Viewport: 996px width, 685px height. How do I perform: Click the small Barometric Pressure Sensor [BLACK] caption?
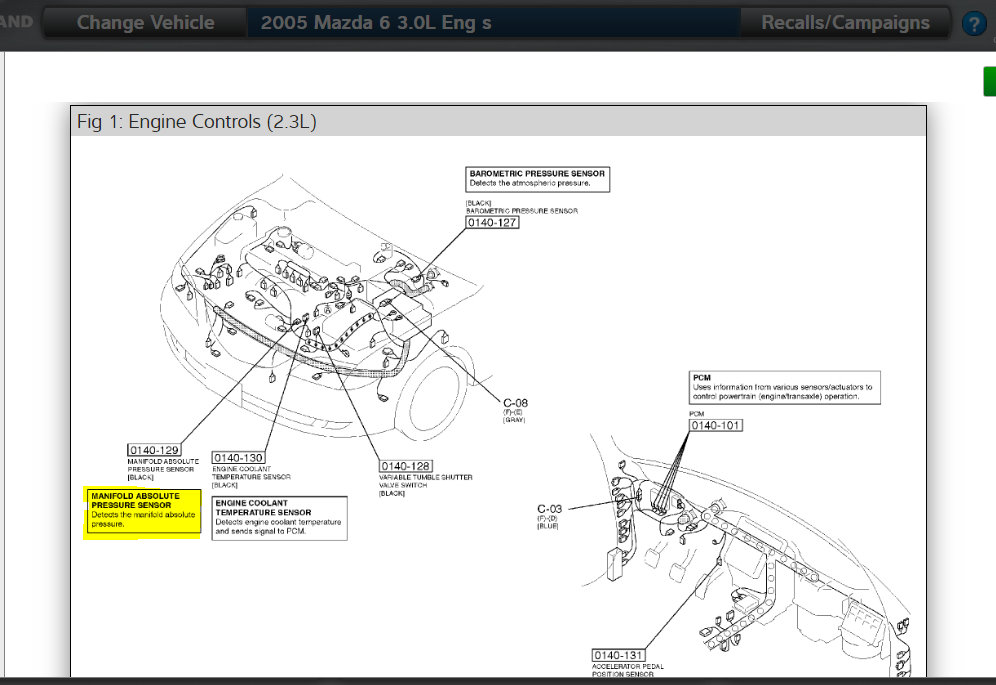pyautogui.click(x=522, y=207)
